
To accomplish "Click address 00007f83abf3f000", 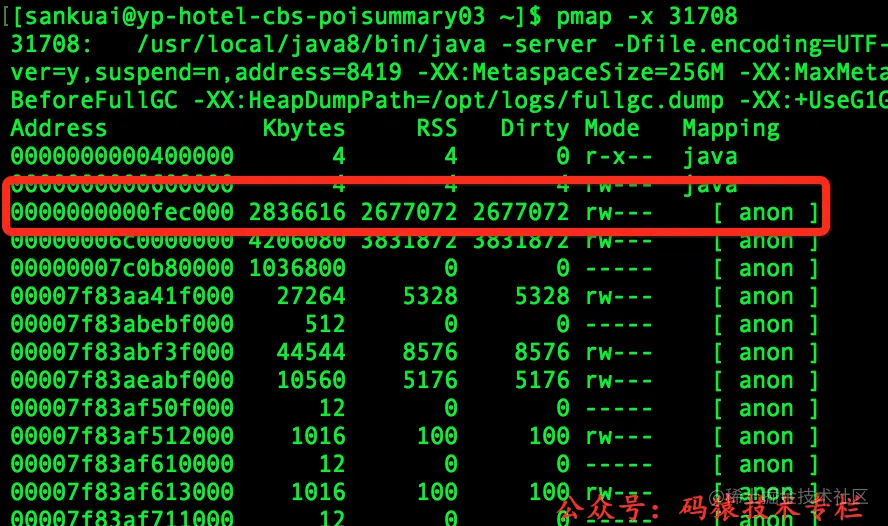I will coord(122,352).
